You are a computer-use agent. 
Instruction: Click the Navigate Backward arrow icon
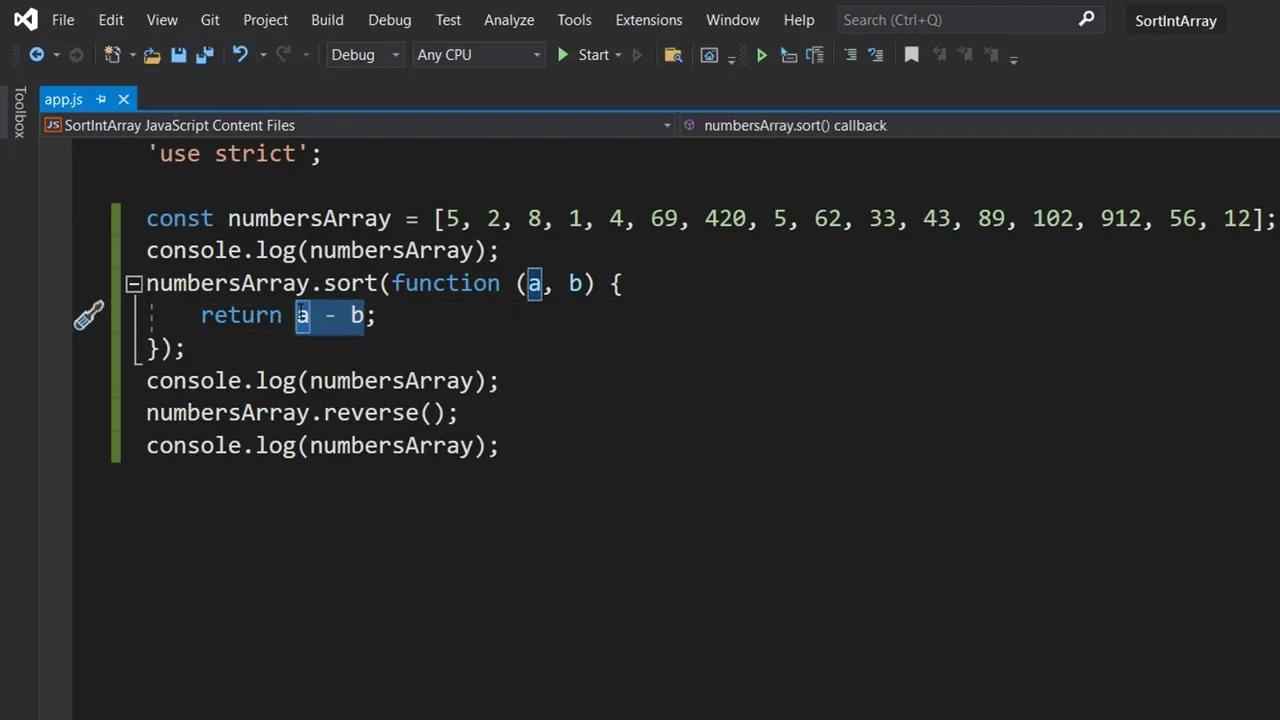(37, 55)
